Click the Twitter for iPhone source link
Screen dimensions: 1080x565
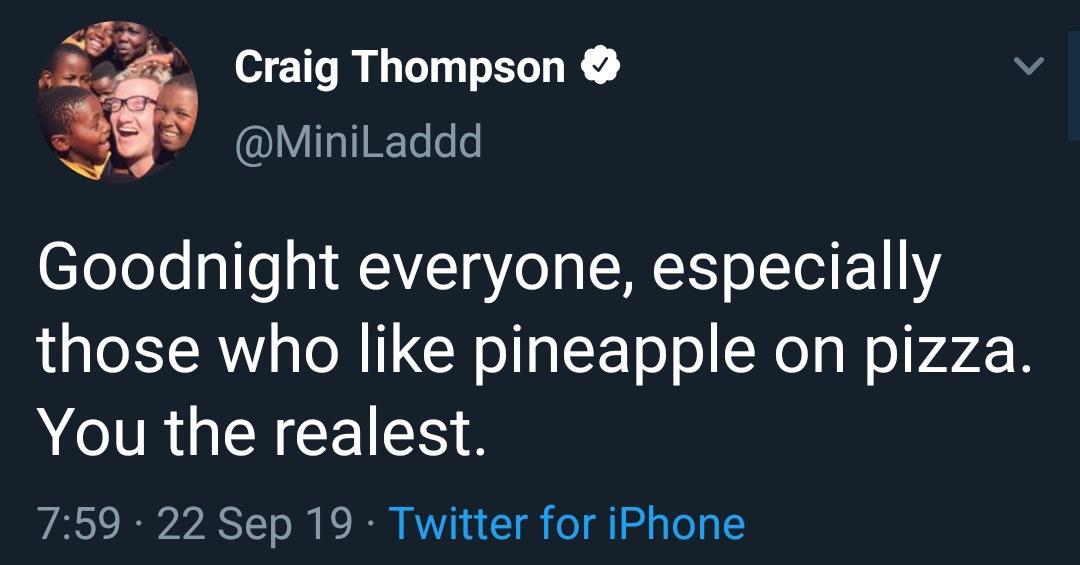(x=566, y=523)
